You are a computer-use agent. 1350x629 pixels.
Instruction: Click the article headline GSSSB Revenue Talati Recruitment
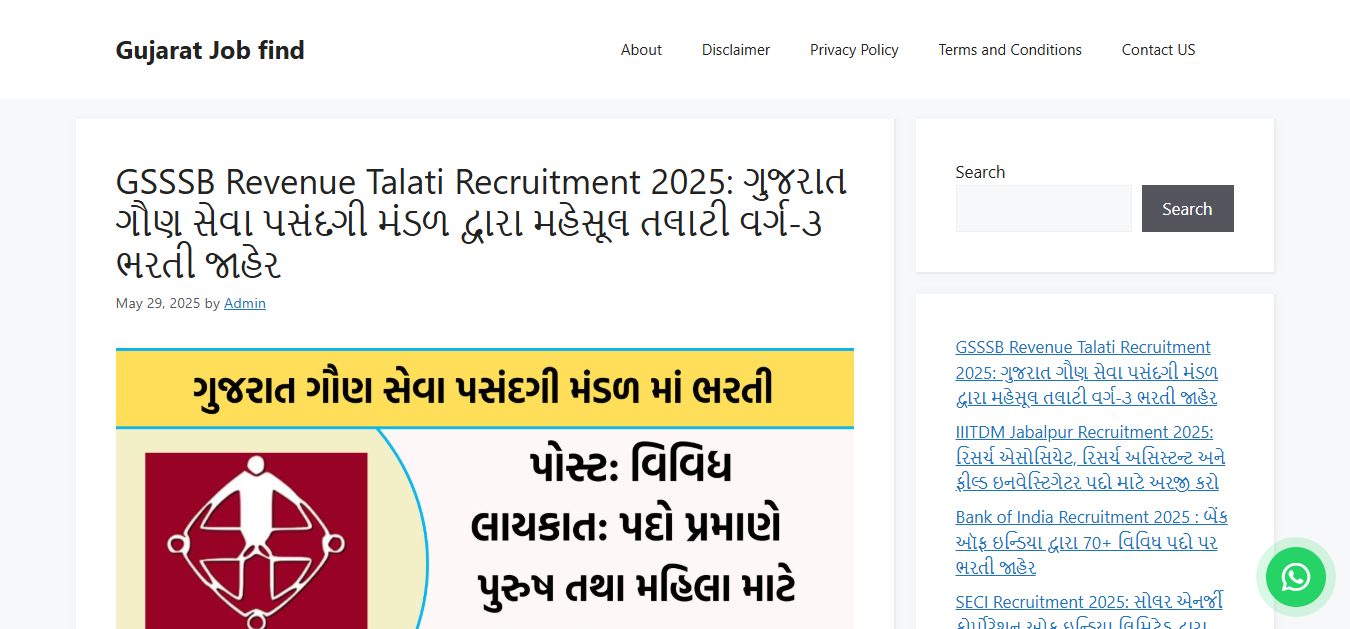pyautogui.click(x=482, y=224)
